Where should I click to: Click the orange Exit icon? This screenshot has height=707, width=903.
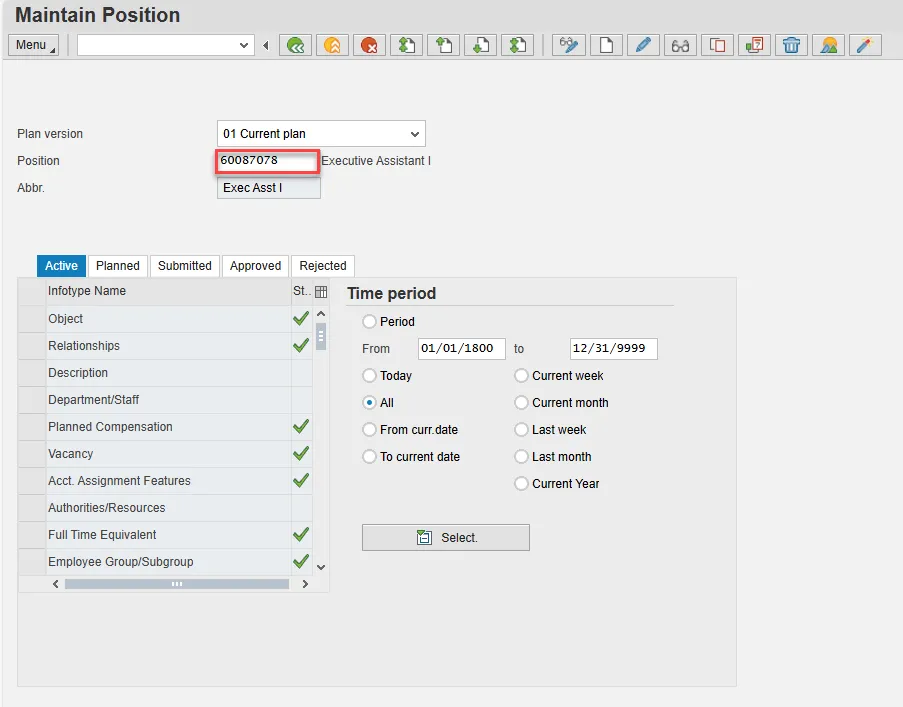[x=333, y=45]
